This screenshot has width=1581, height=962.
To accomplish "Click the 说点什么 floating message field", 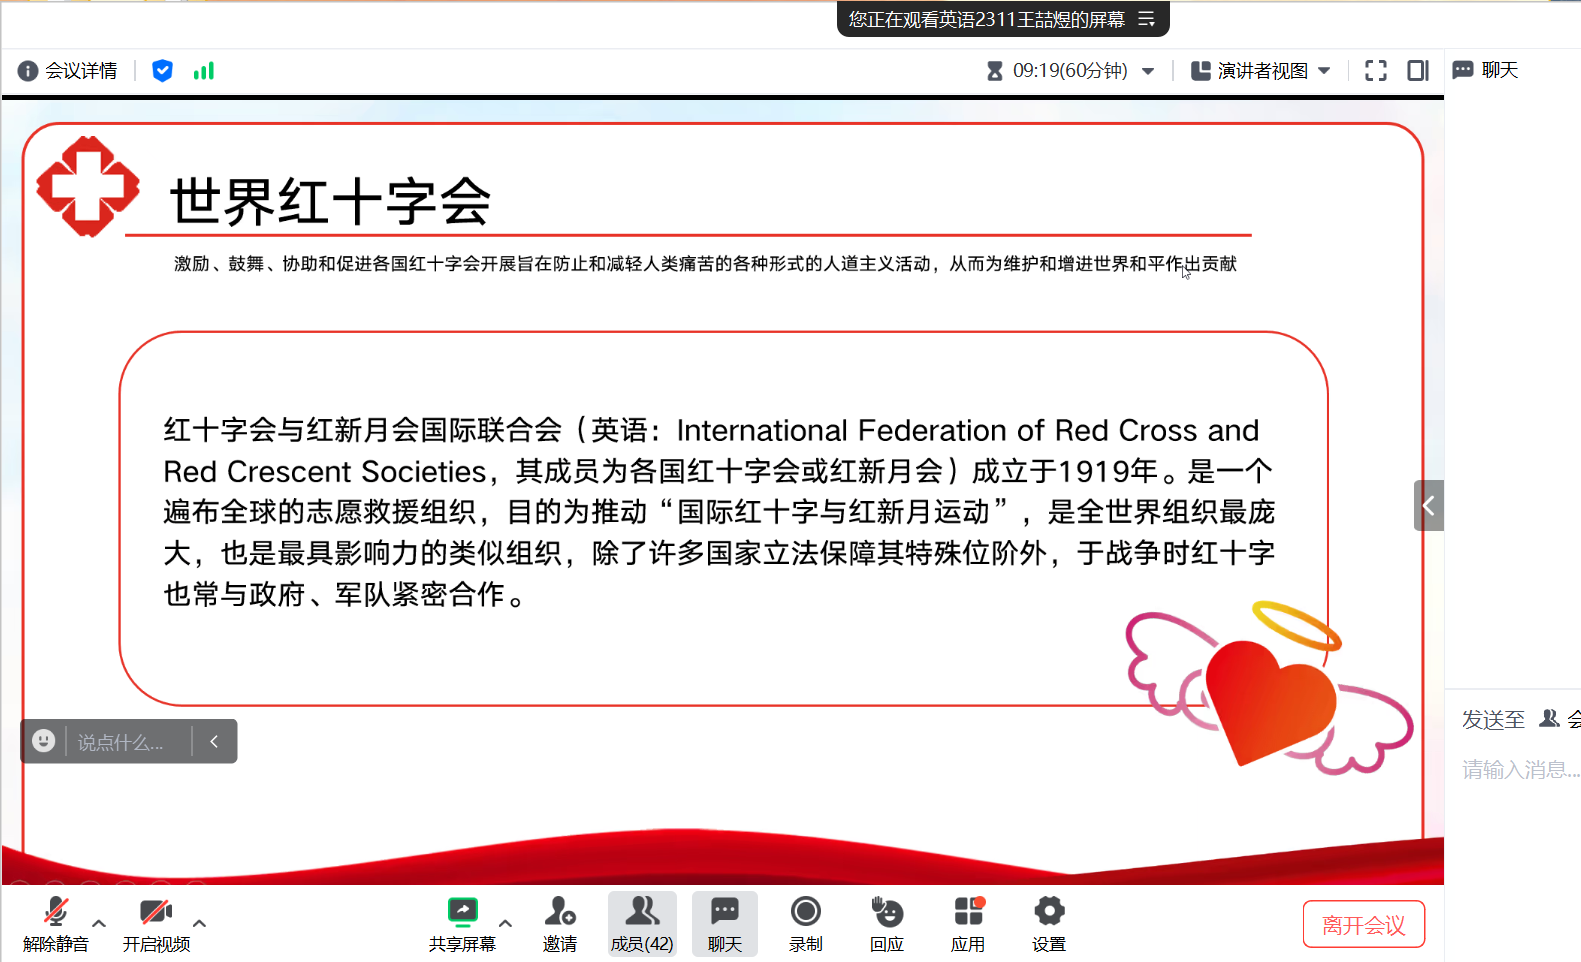I will (x=127, y=742).
